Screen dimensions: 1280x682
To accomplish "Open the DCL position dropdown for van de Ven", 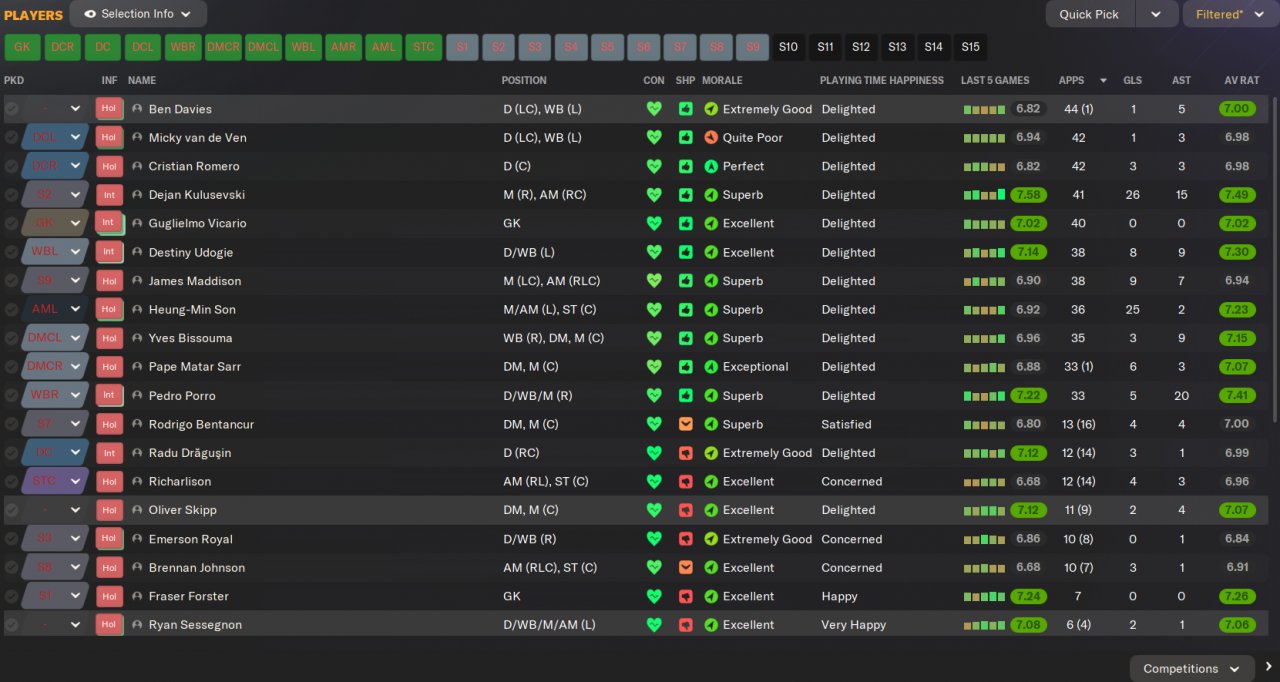I will point(75,137).
